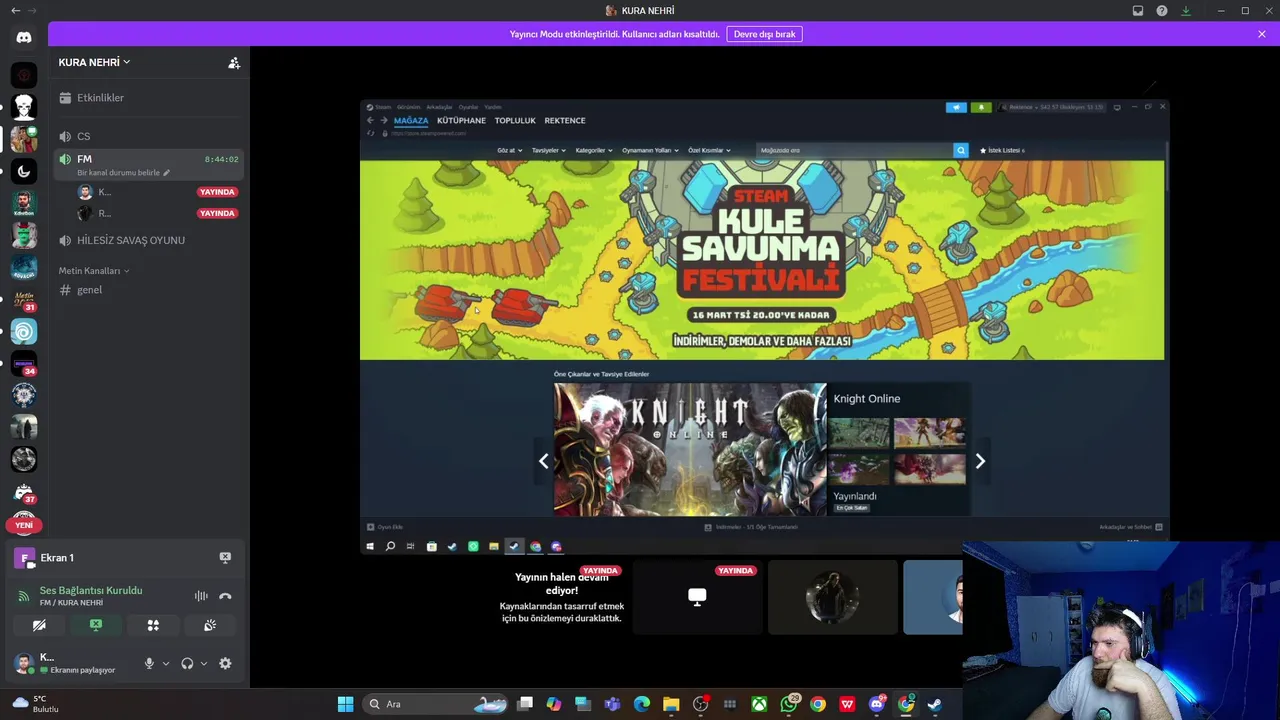Expand Steam 'Özel Kısımlar' dropdown
The height and width of the screenshot is (720, 1280).
tap(709, 150)
